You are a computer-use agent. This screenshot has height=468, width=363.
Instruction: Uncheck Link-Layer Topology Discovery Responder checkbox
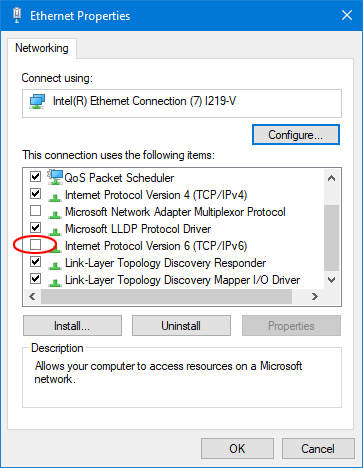point(35,262)
